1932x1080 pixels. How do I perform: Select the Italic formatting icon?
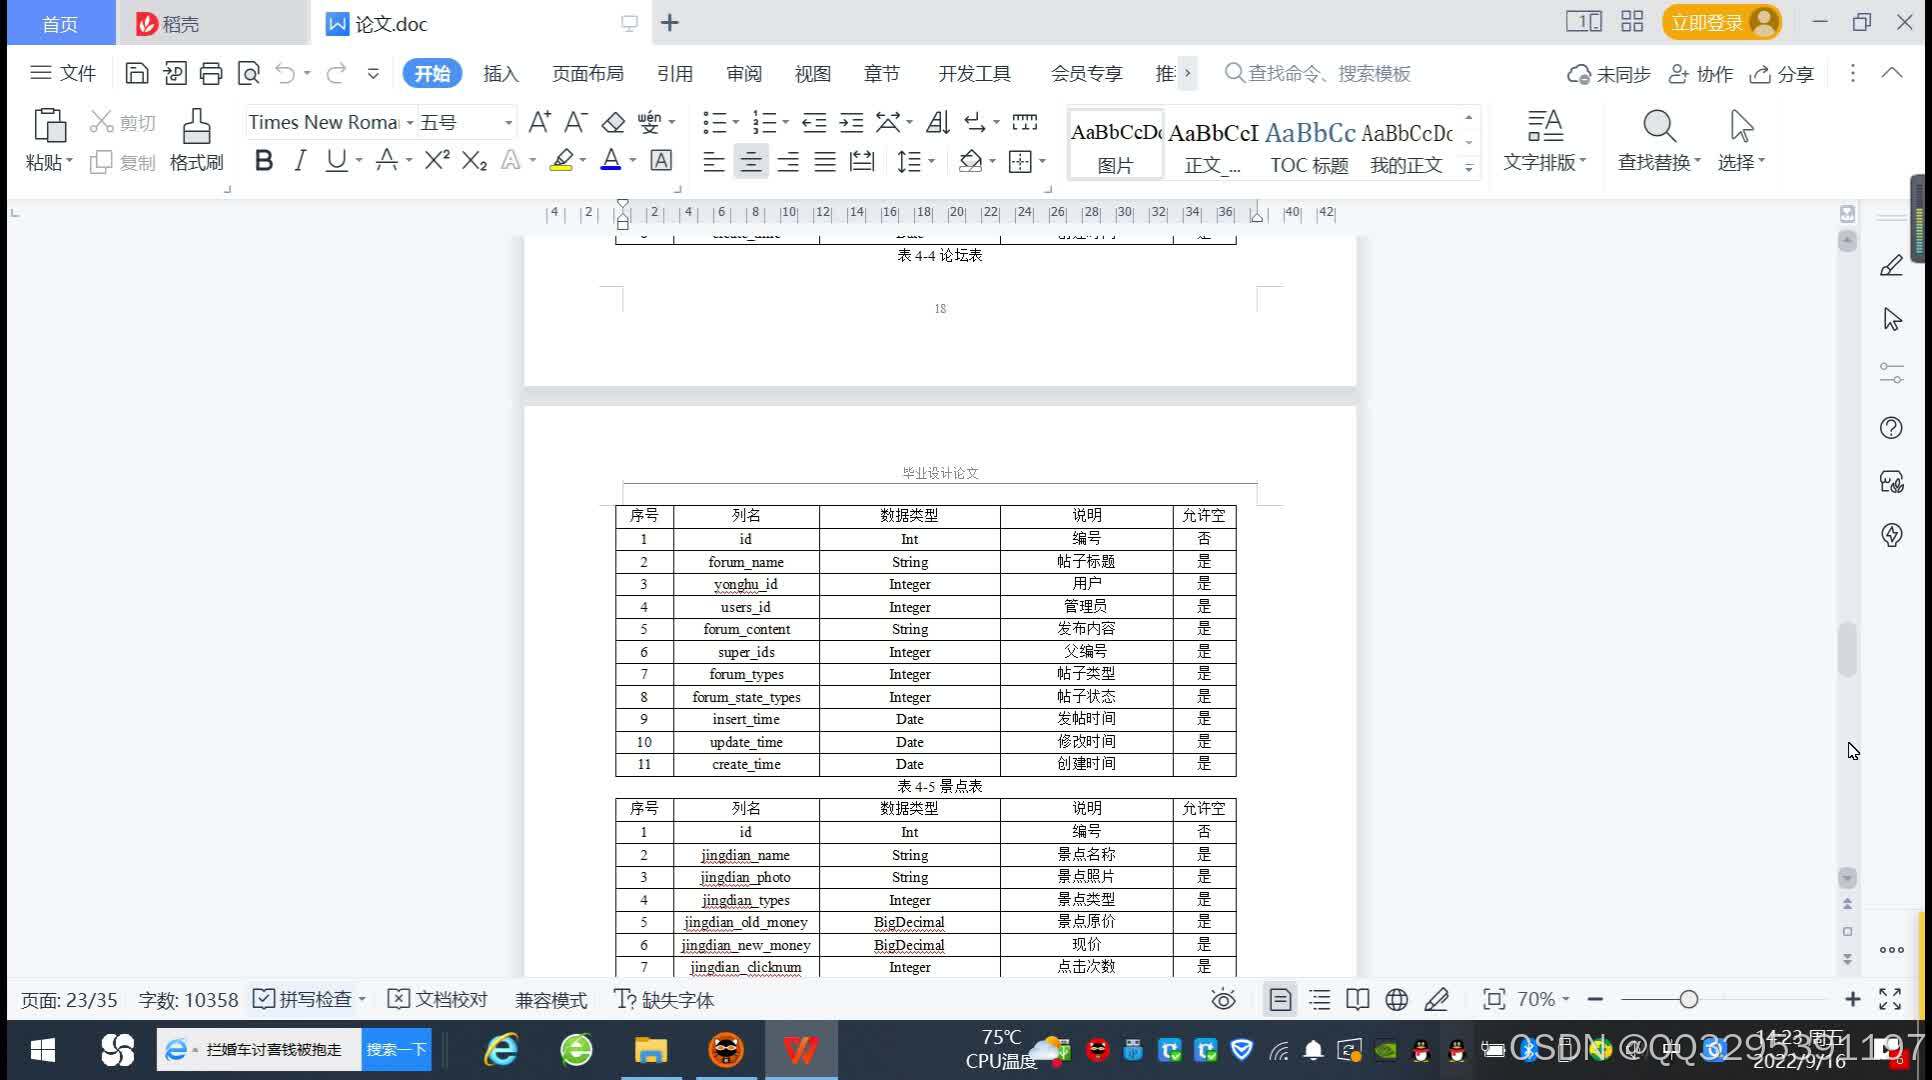(x=299, y=162)
